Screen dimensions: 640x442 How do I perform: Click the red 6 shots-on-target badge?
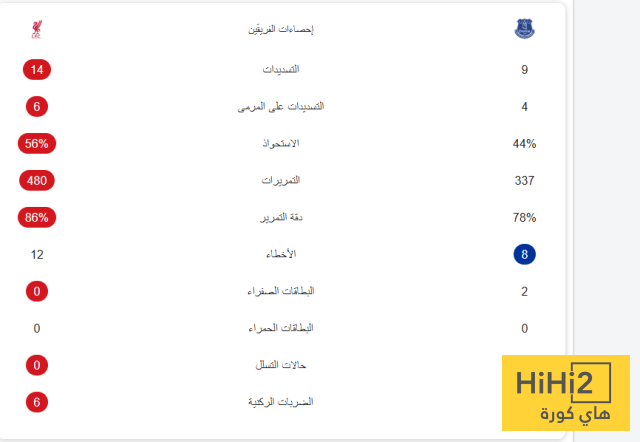coord(37,107)
